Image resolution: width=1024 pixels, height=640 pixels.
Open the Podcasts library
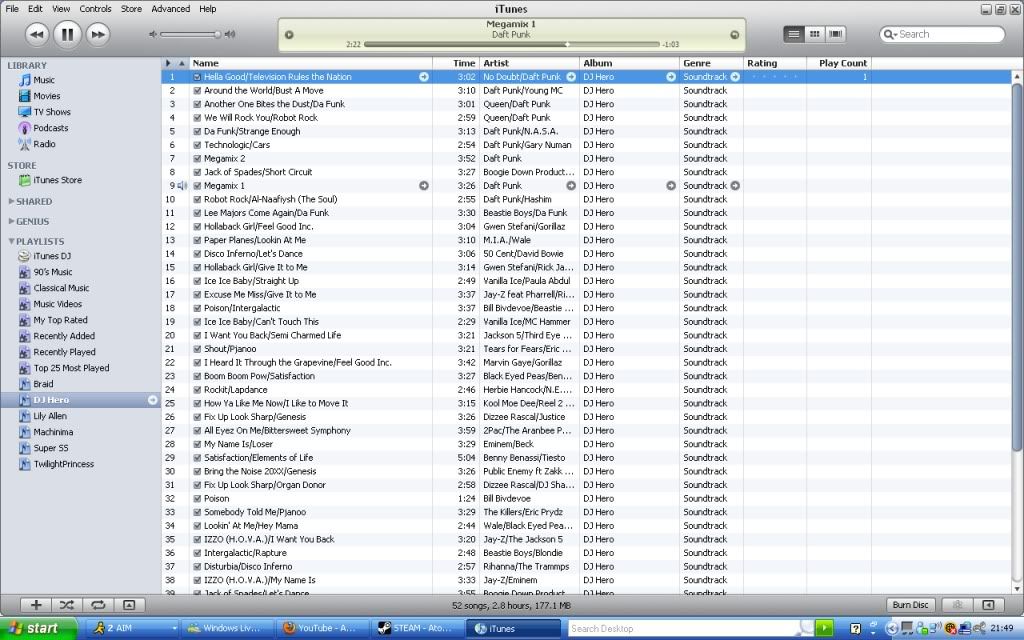point(50,128)
